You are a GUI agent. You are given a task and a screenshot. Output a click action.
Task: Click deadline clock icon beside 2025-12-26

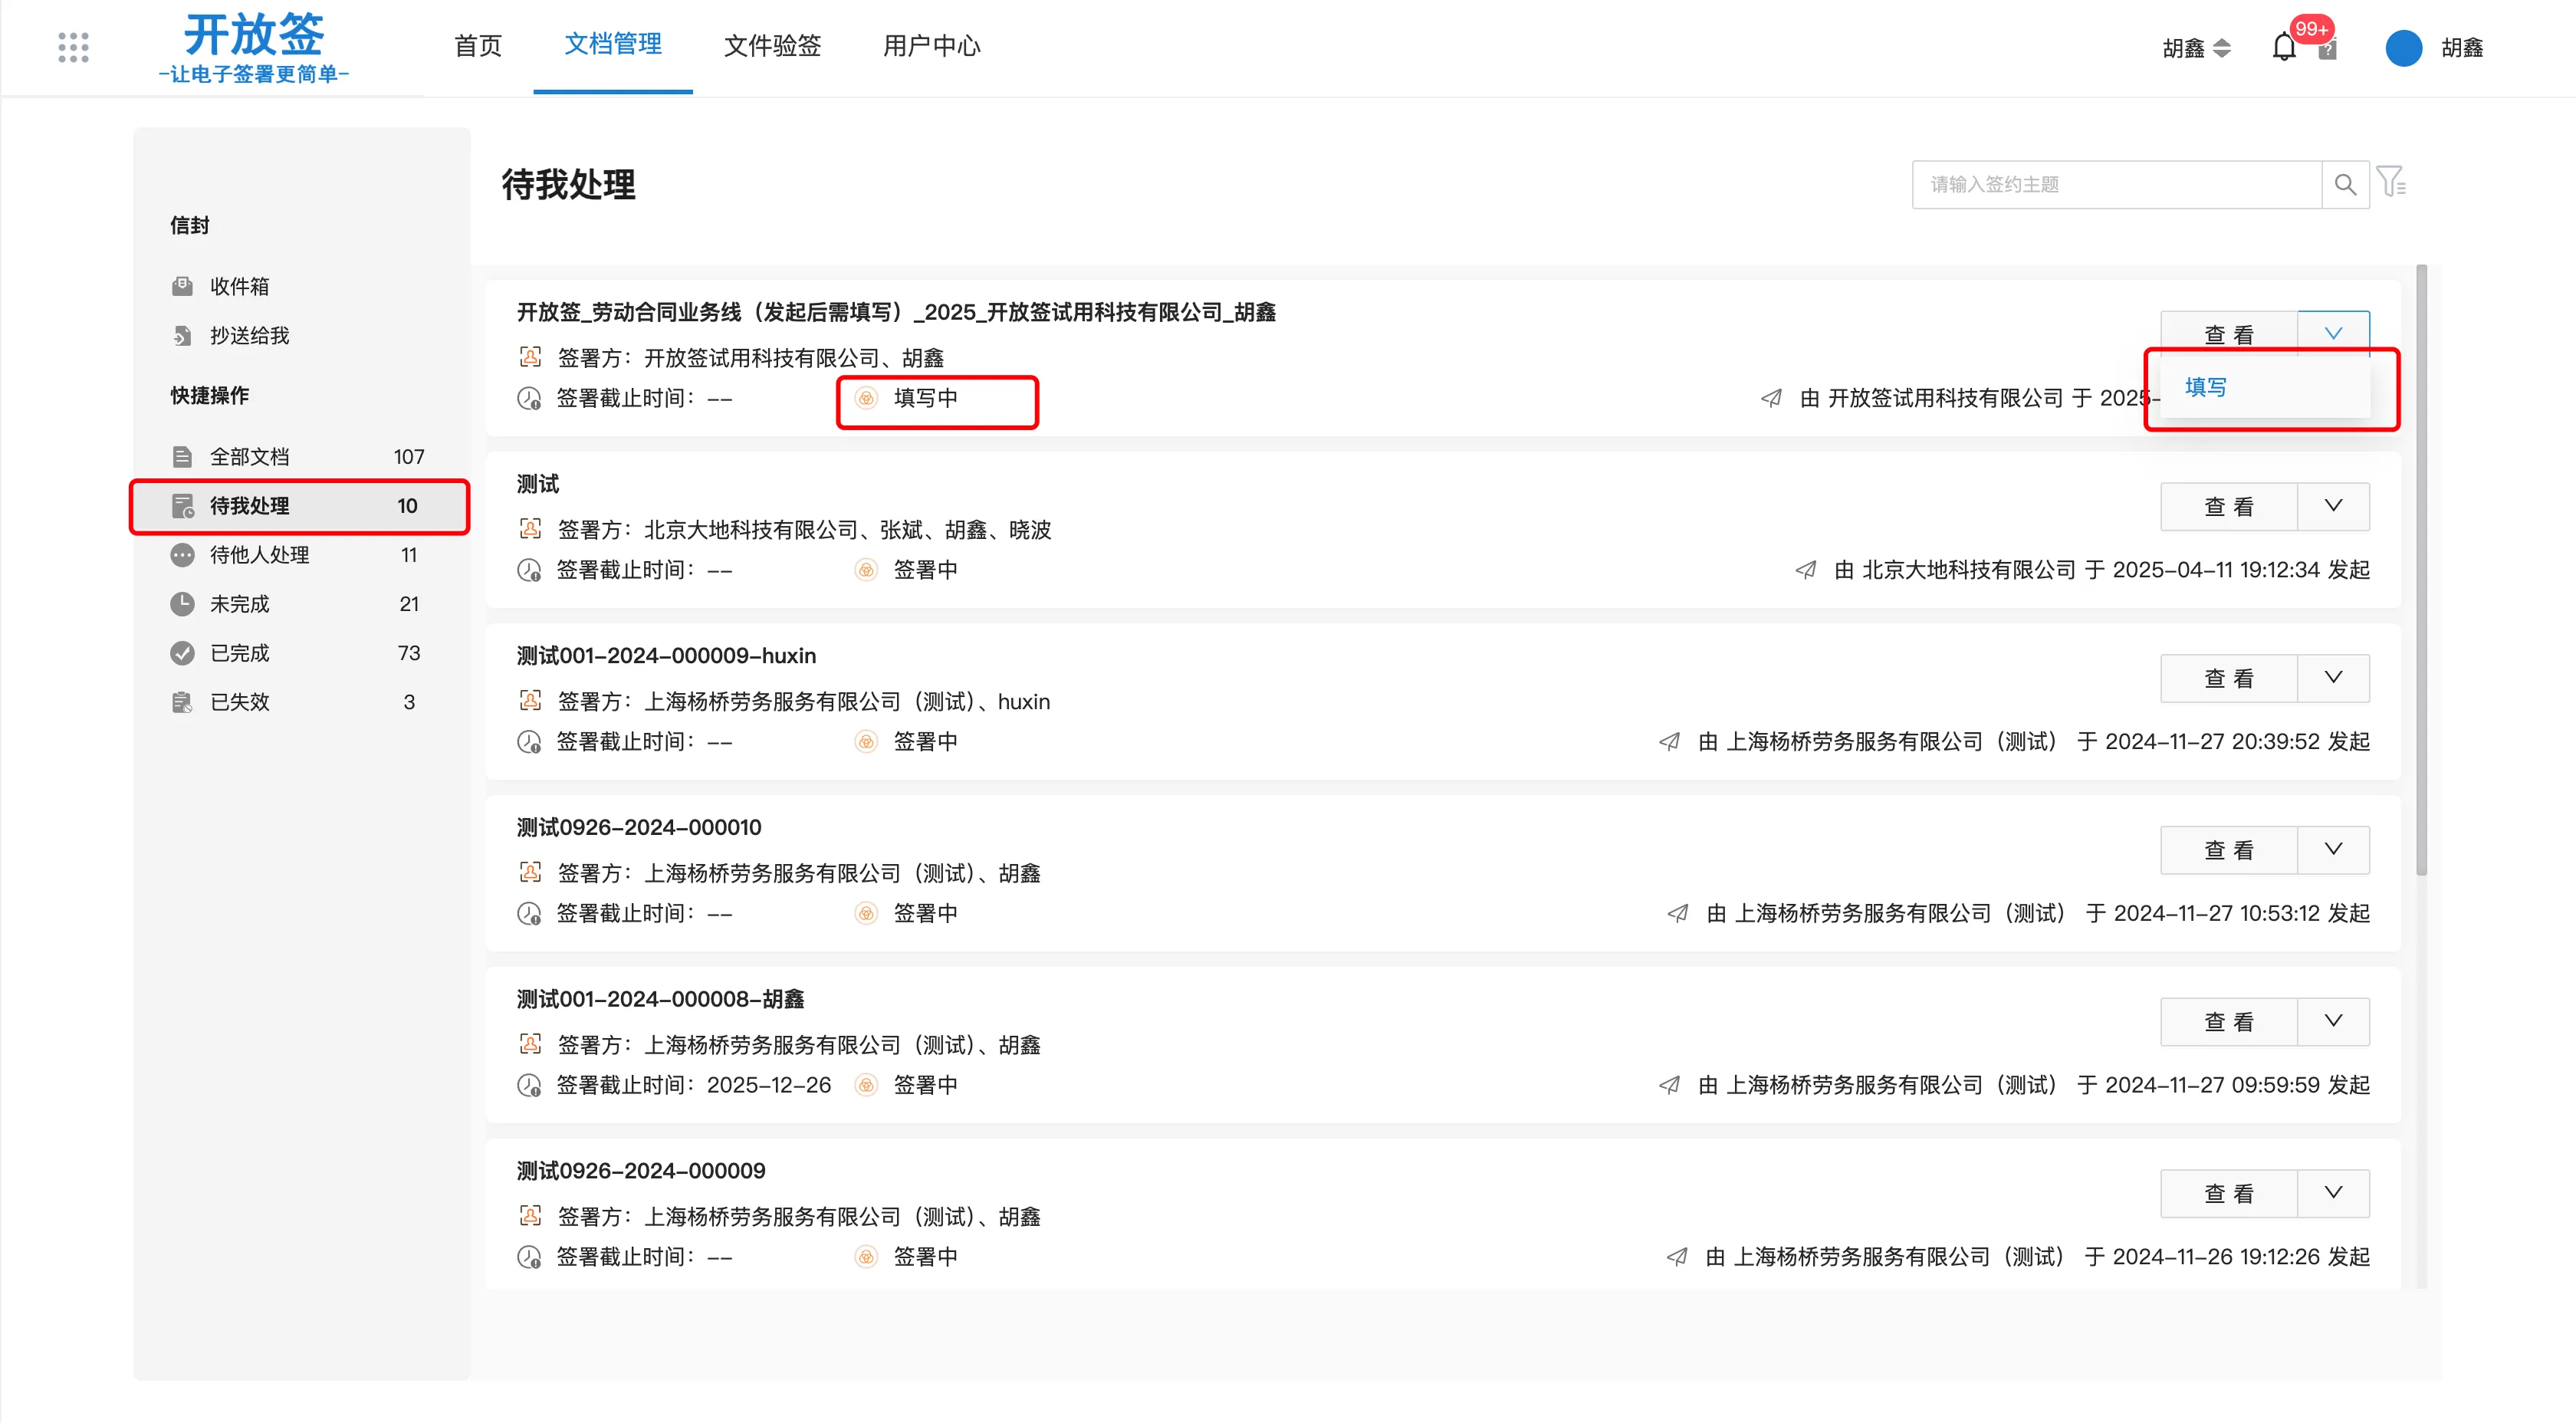[529, 1085]
